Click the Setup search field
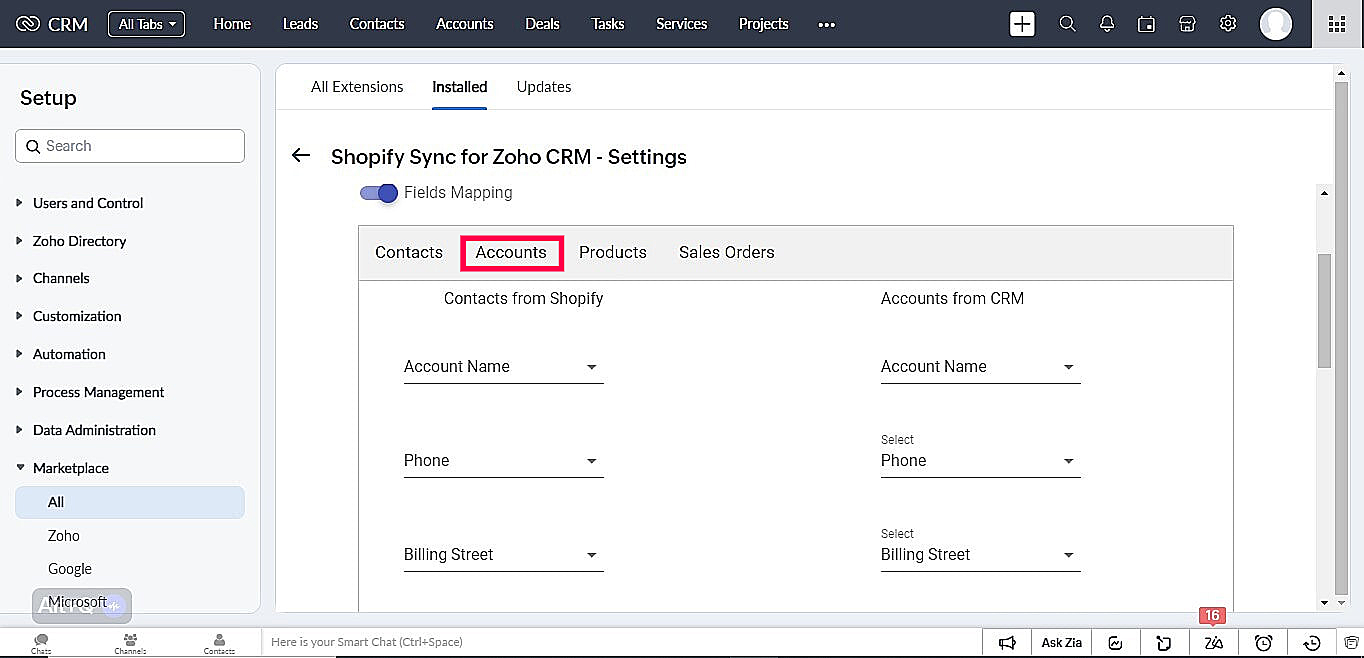The width and height of the screenshot is (1364, 658). click(130, 146)
